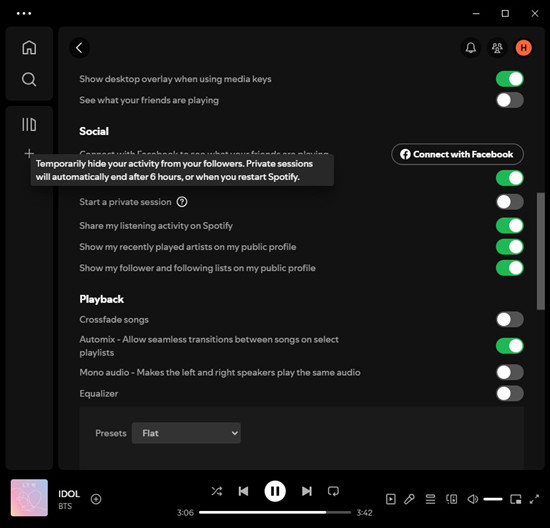Toggle shuffle playback

click(217, 491)
